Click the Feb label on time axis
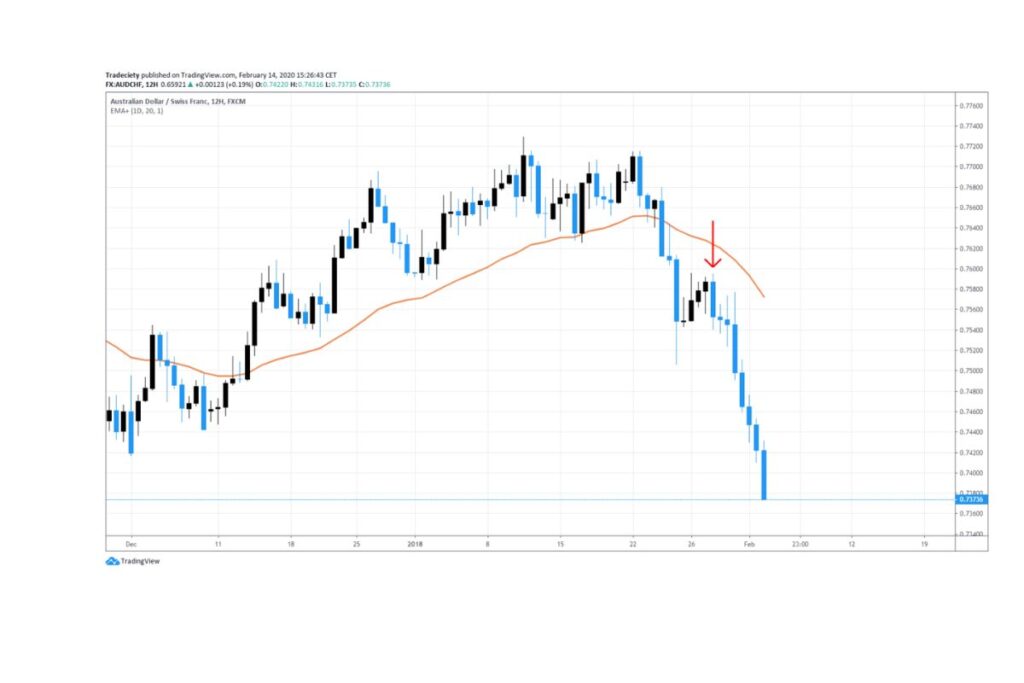 coord(749,544)
